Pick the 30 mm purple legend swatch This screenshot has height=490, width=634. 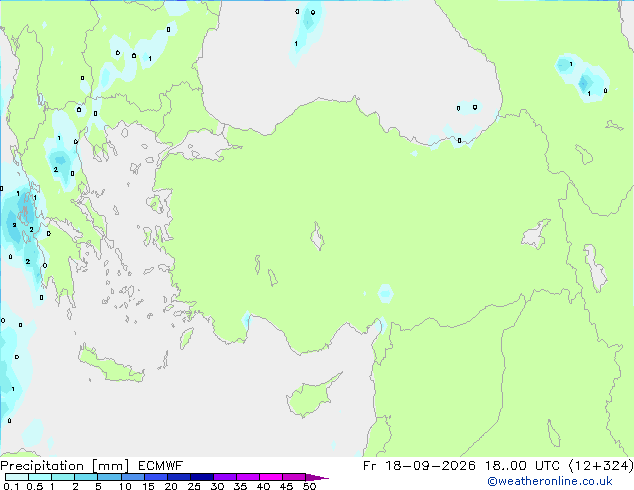click(225, 477)
